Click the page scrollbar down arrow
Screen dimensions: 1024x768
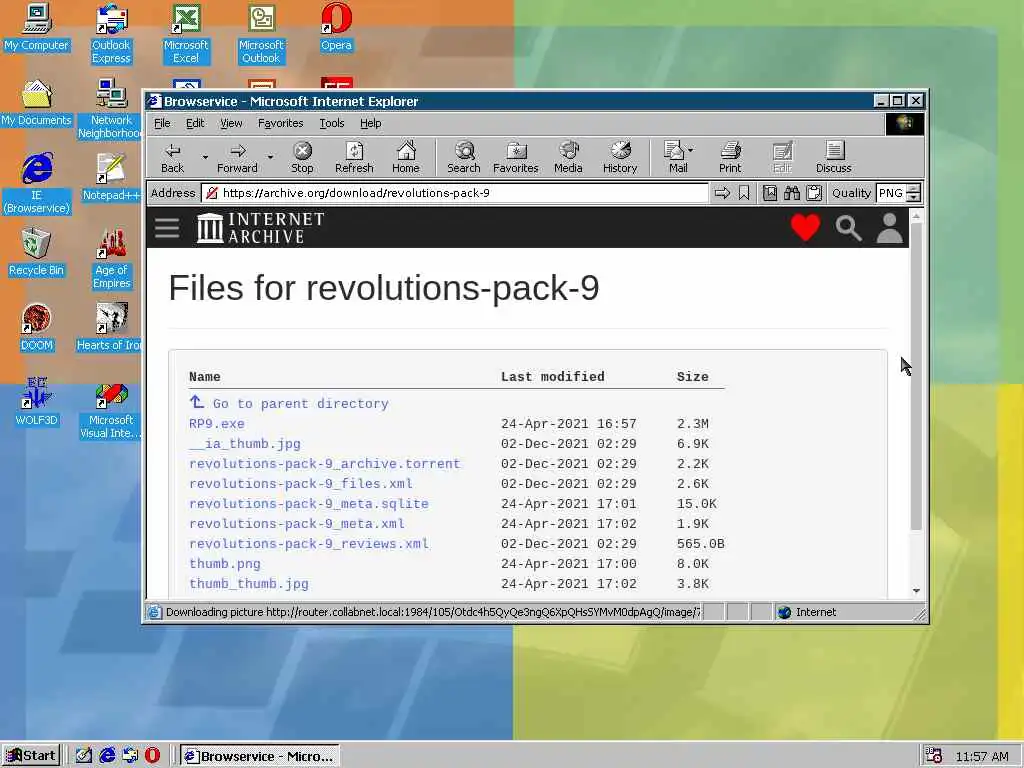click(x=916, y=591)
